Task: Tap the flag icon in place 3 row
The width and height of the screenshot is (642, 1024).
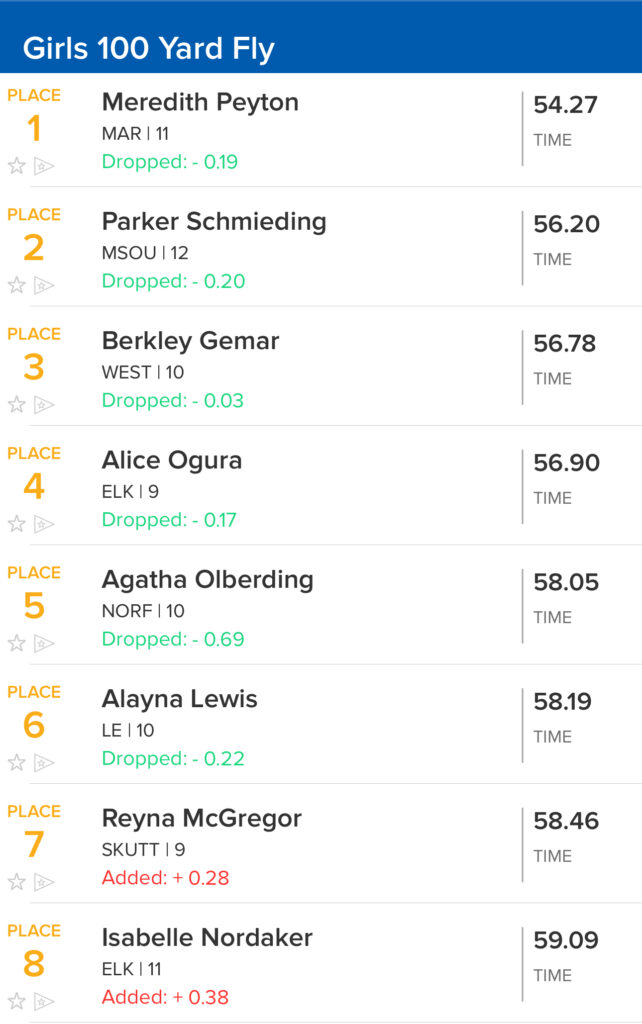Action: pos(44,405)
